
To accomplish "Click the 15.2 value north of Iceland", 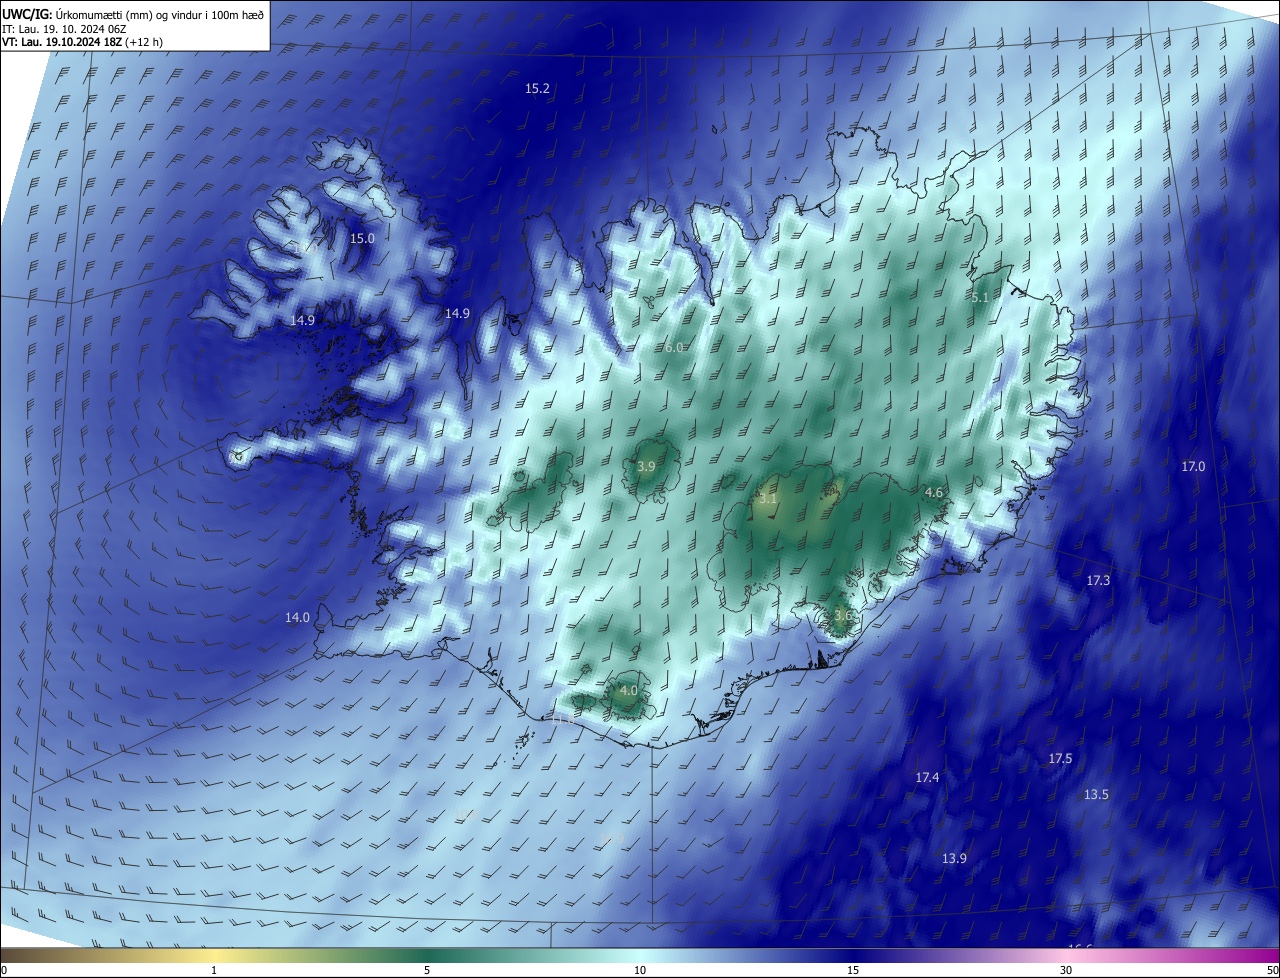I will pyautogui.click(x=538, y=89).
